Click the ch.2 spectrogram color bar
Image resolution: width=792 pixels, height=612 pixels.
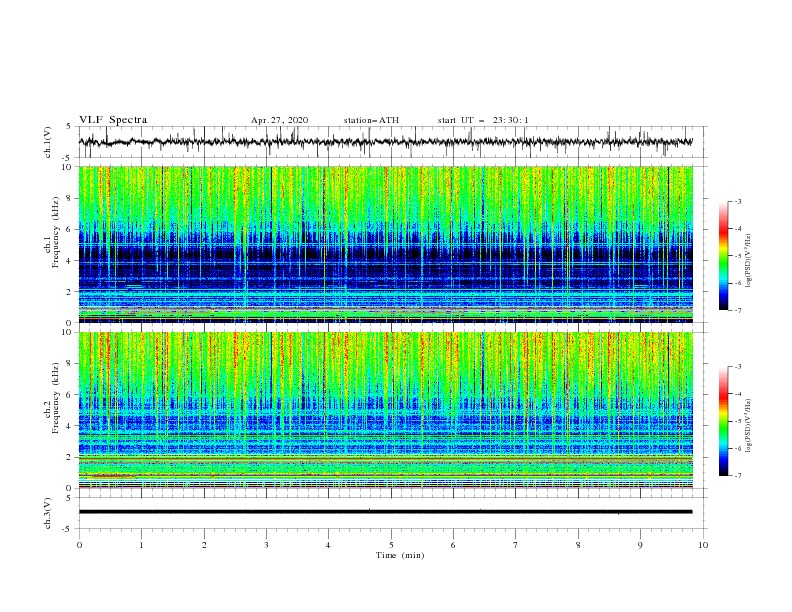click(x=723, y=421)
